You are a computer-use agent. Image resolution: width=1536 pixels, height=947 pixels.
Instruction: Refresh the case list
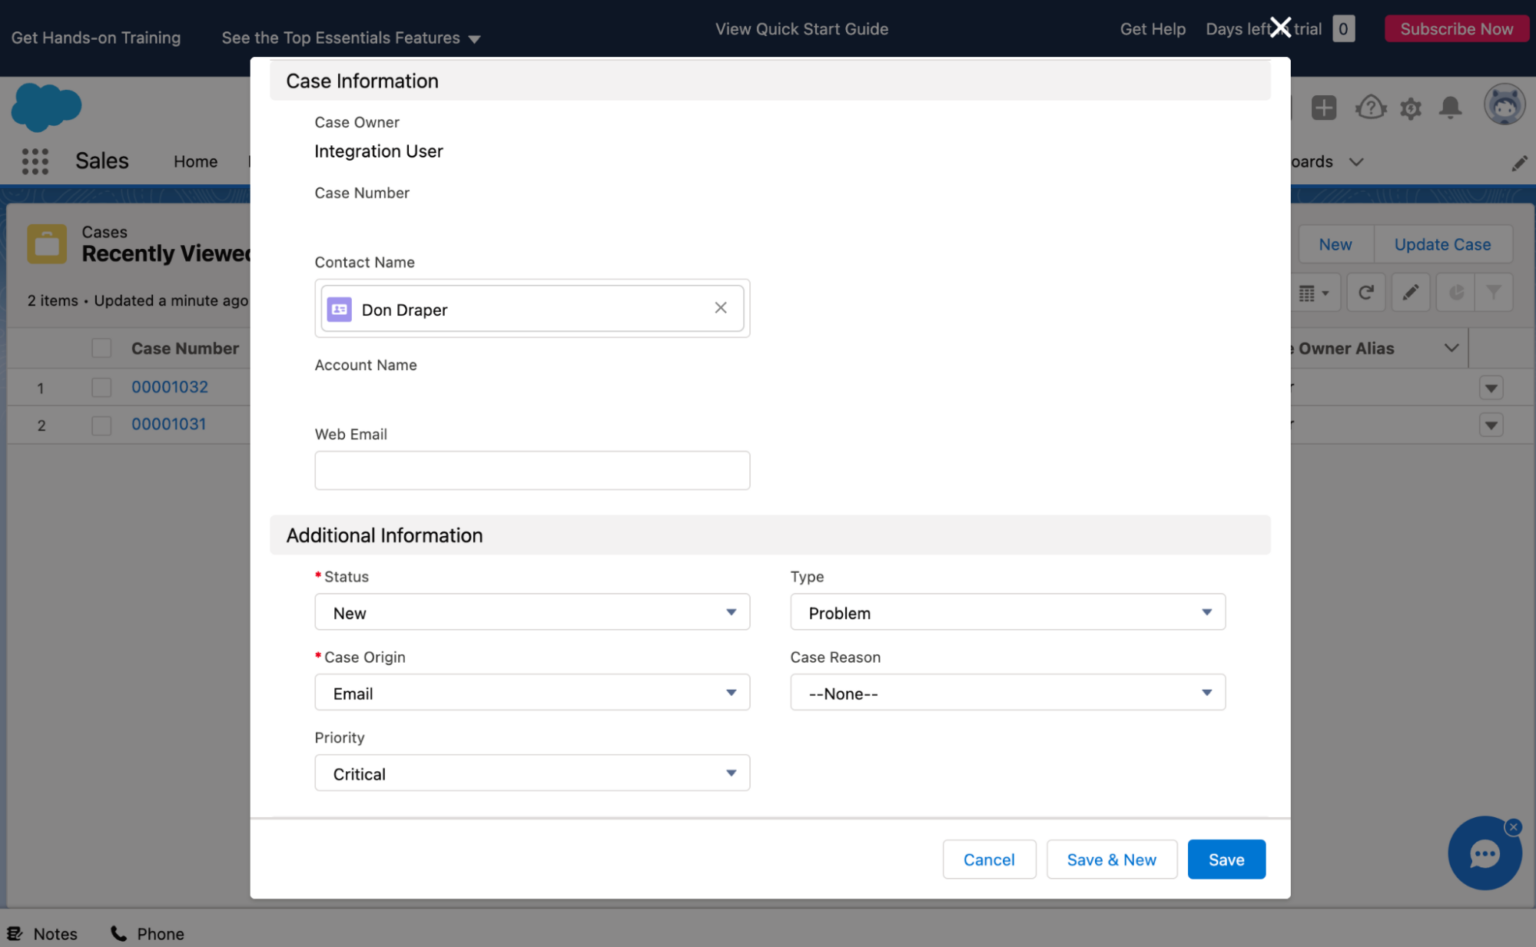click(x=1366, y=292)
